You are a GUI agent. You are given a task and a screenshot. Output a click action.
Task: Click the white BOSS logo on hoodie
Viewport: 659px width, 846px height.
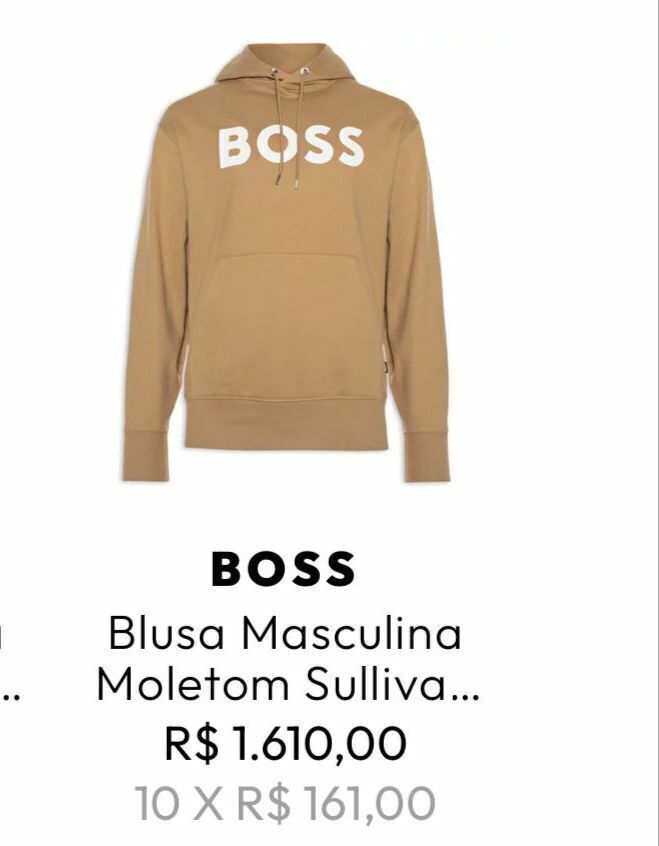[x=290, y=146]
